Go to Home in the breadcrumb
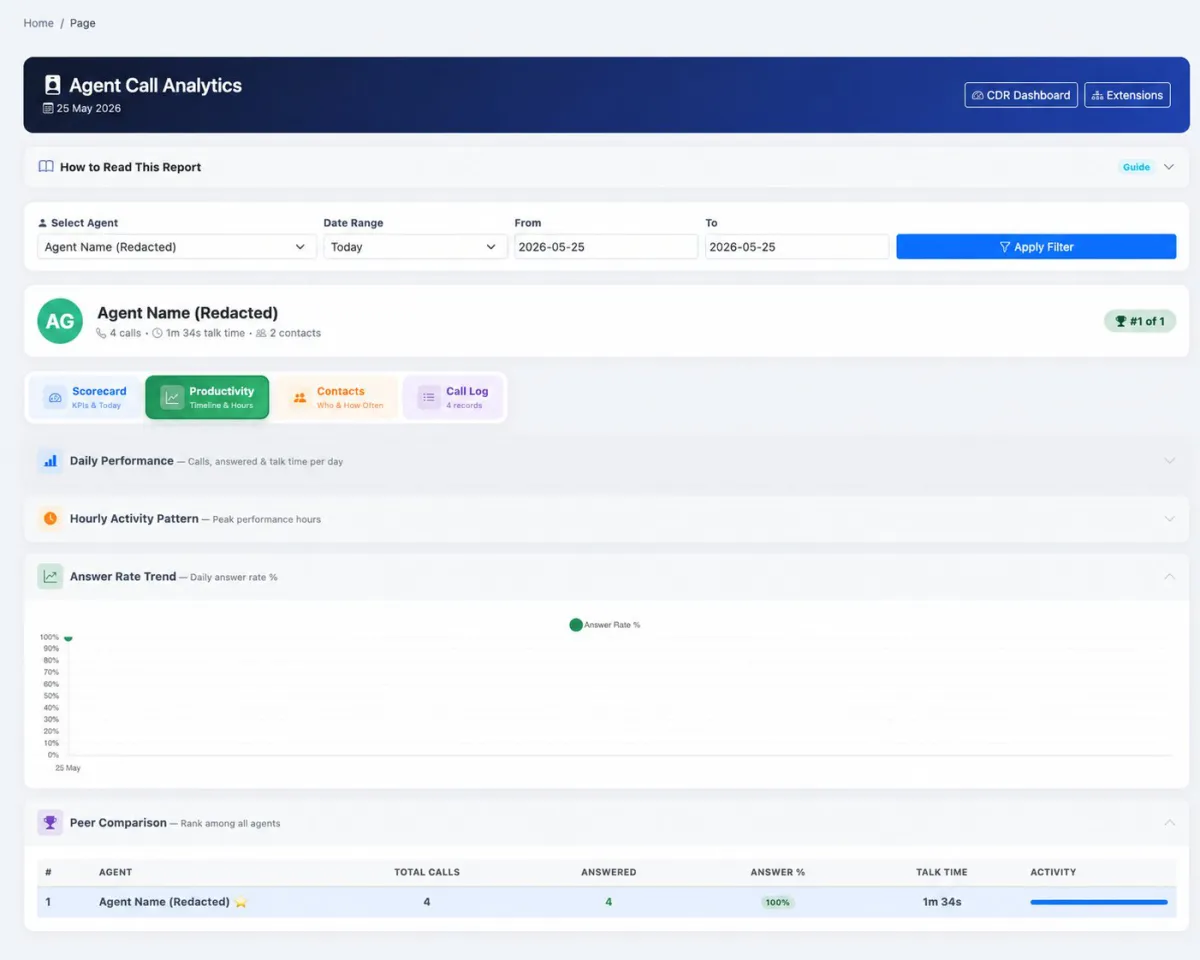The height and width of the screenshot is (960, 1200). [39, 23]
